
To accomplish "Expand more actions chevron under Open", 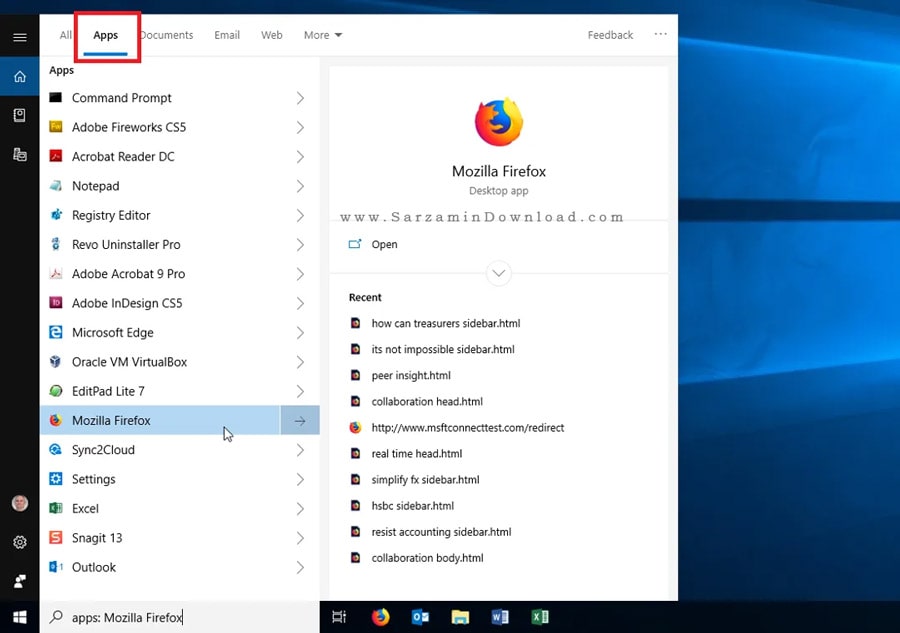I will pos(499,273).
